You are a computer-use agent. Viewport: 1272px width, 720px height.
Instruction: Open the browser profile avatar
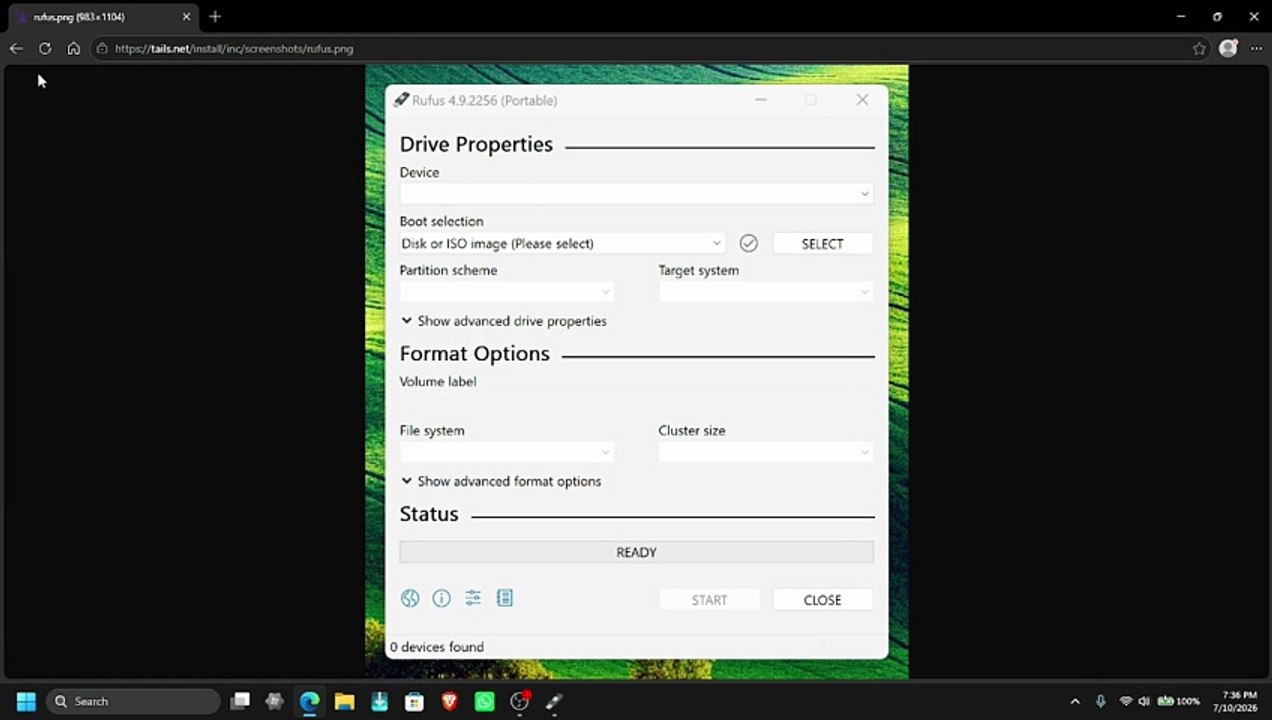1228,48
